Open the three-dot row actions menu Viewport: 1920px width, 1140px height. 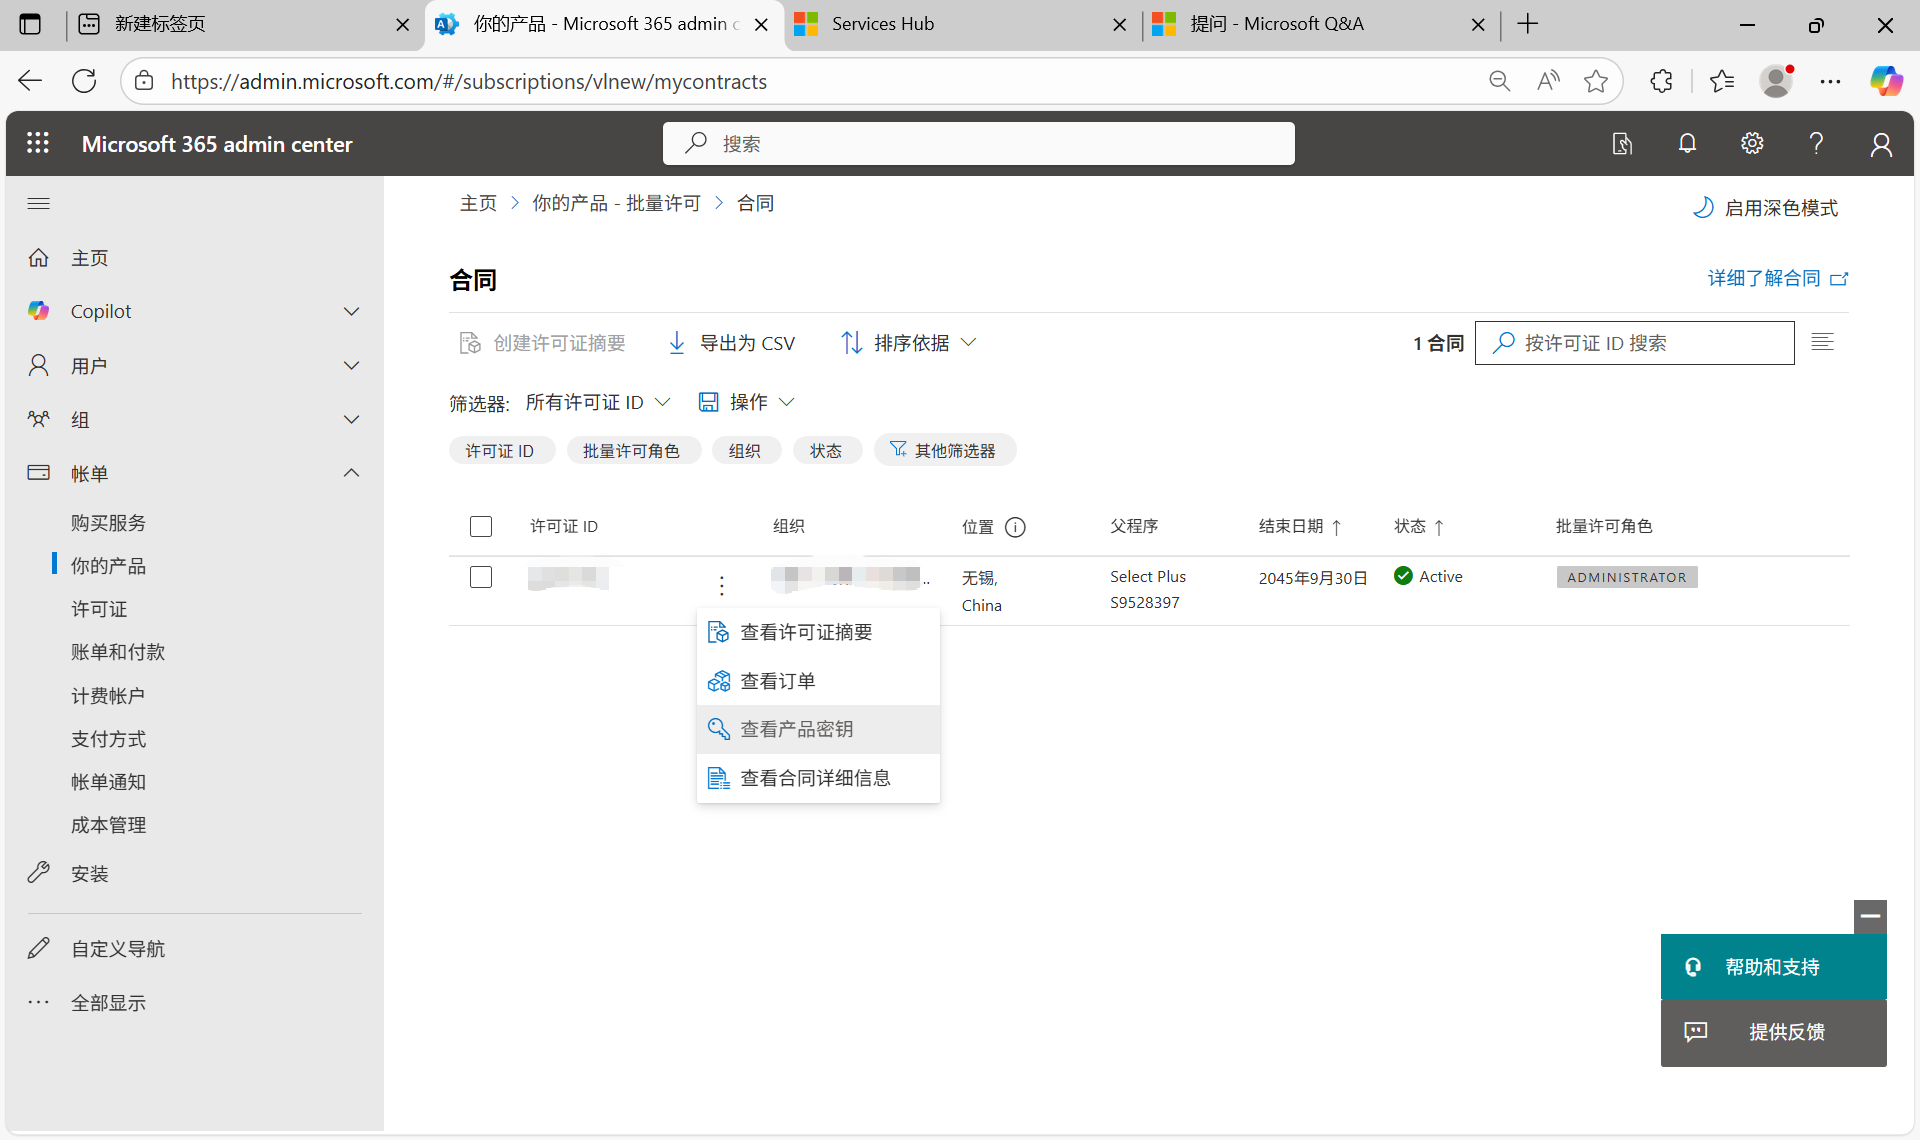721,585
